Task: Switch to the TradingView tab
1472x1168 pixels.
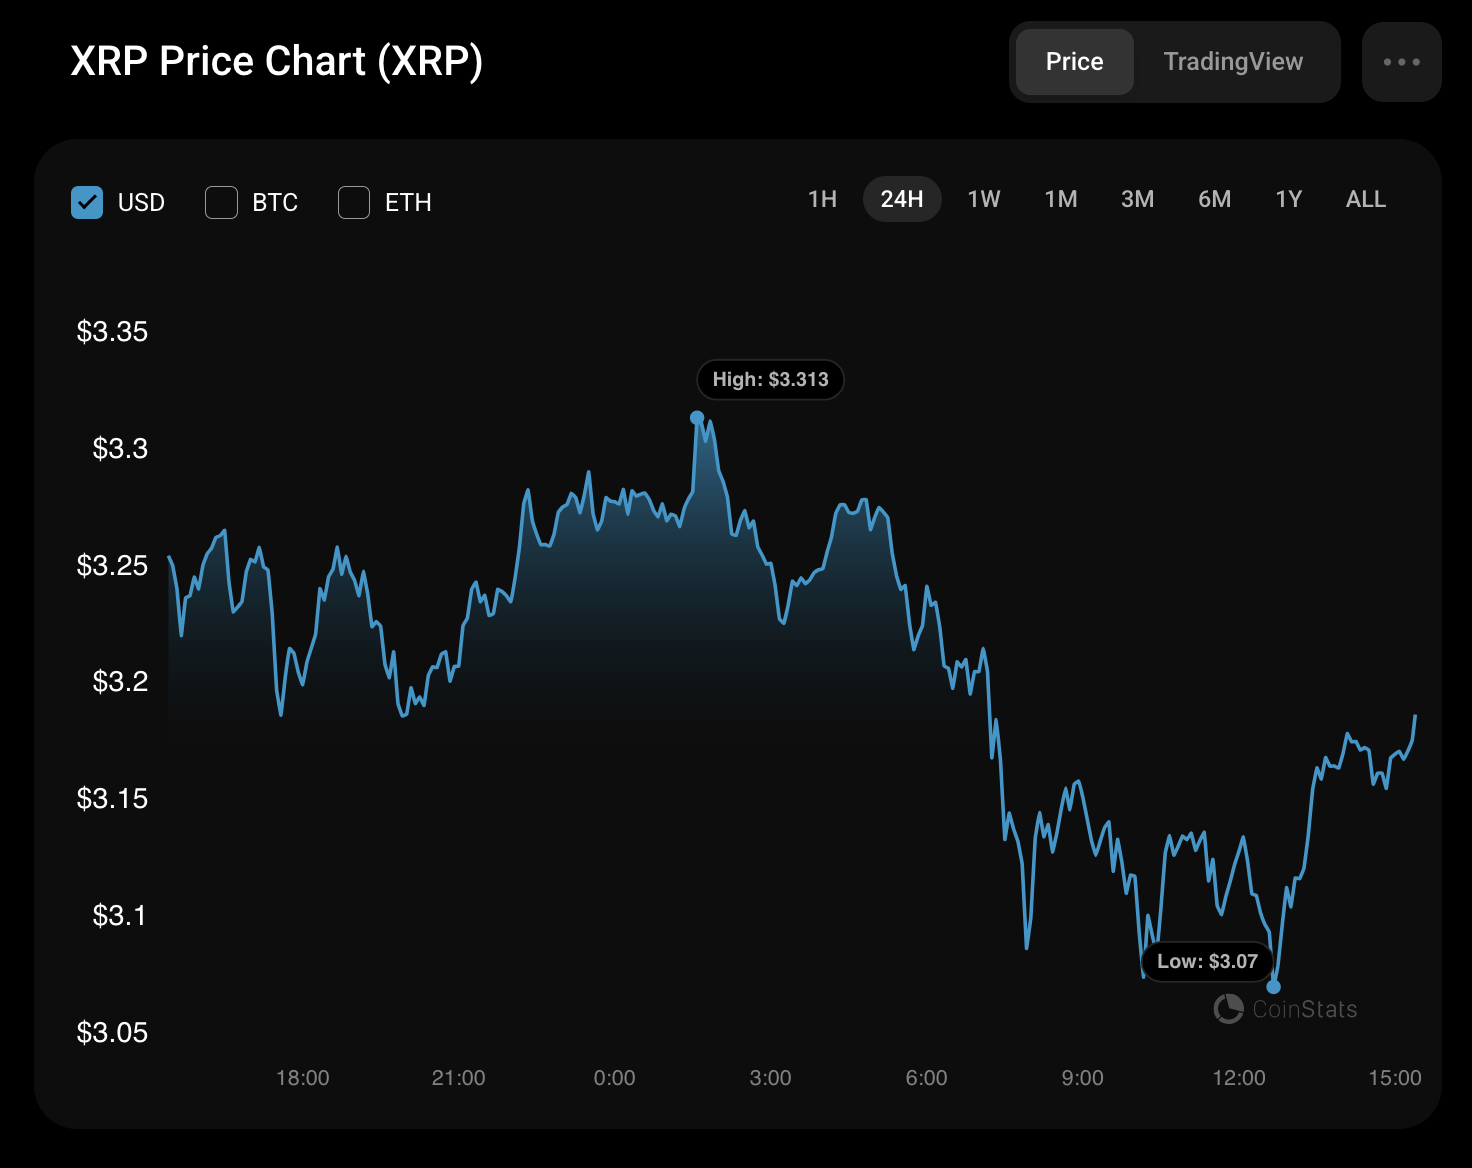Action: tap(1233, 62)
